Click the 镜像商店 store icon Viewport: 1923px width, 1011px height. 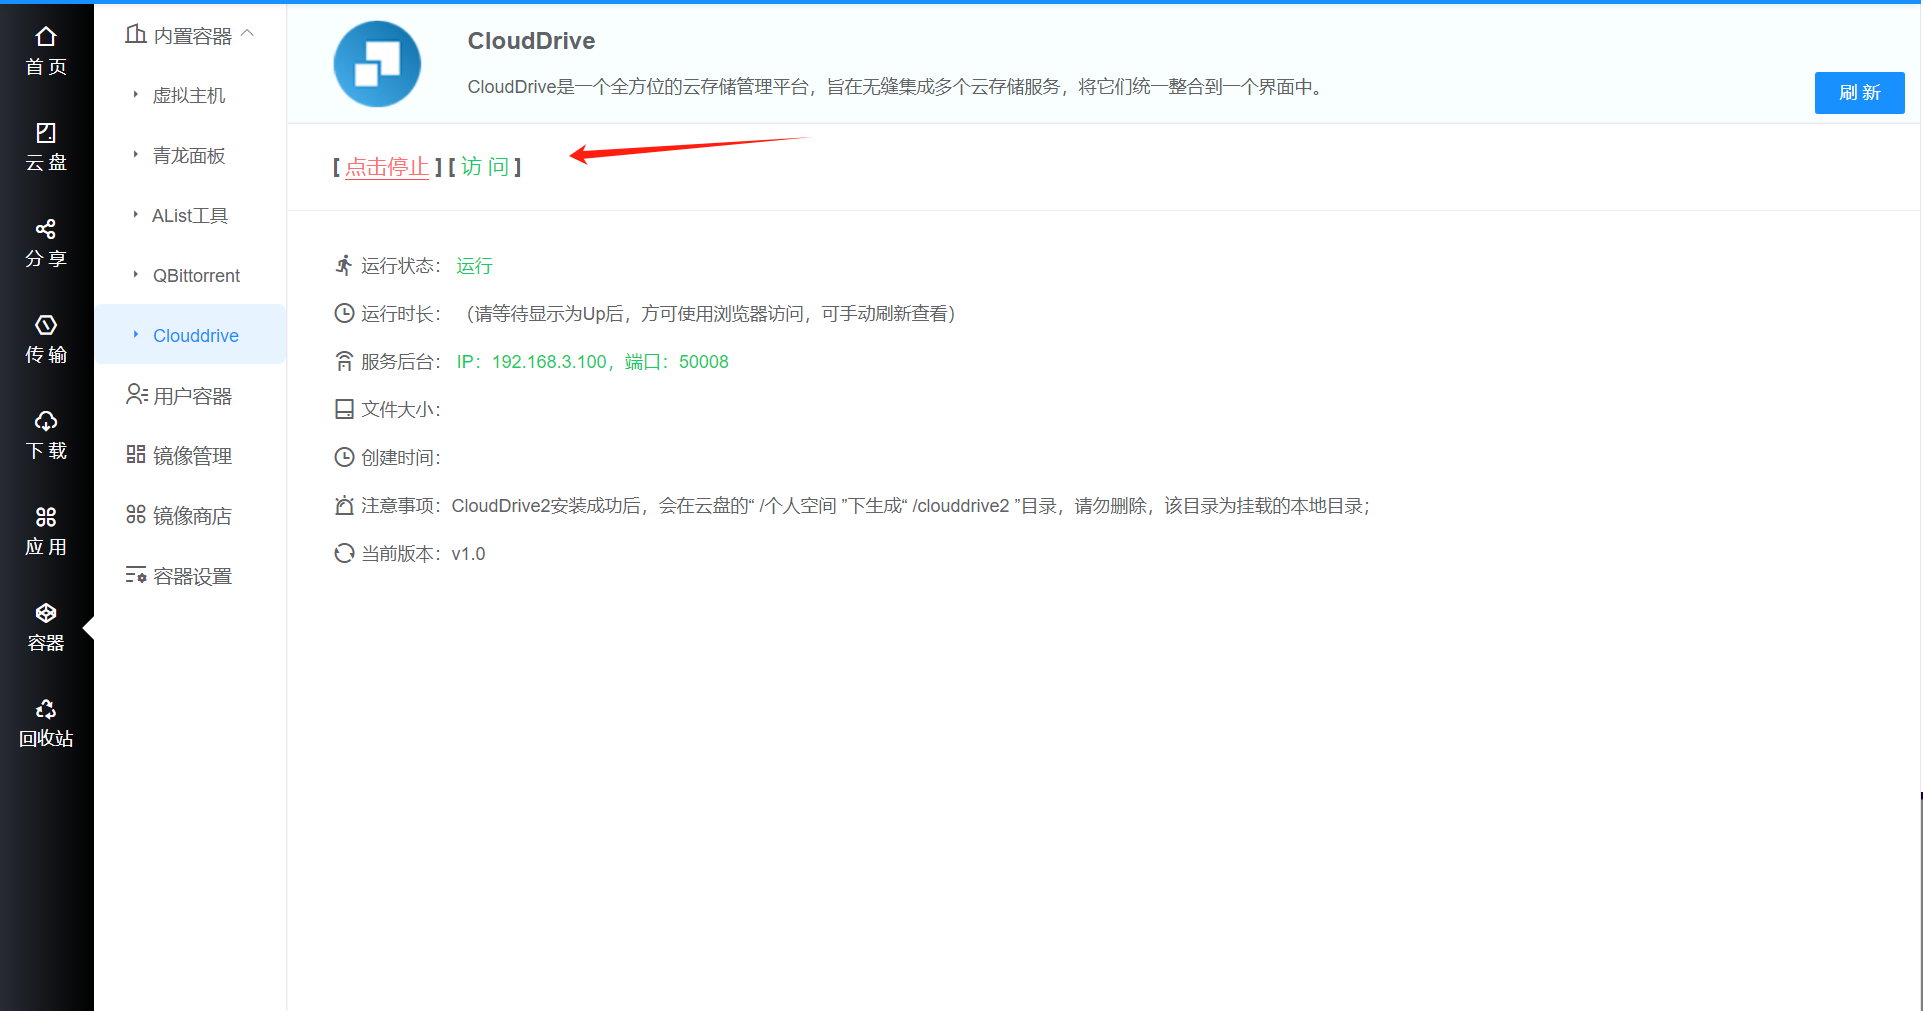[x=136, y=514]
